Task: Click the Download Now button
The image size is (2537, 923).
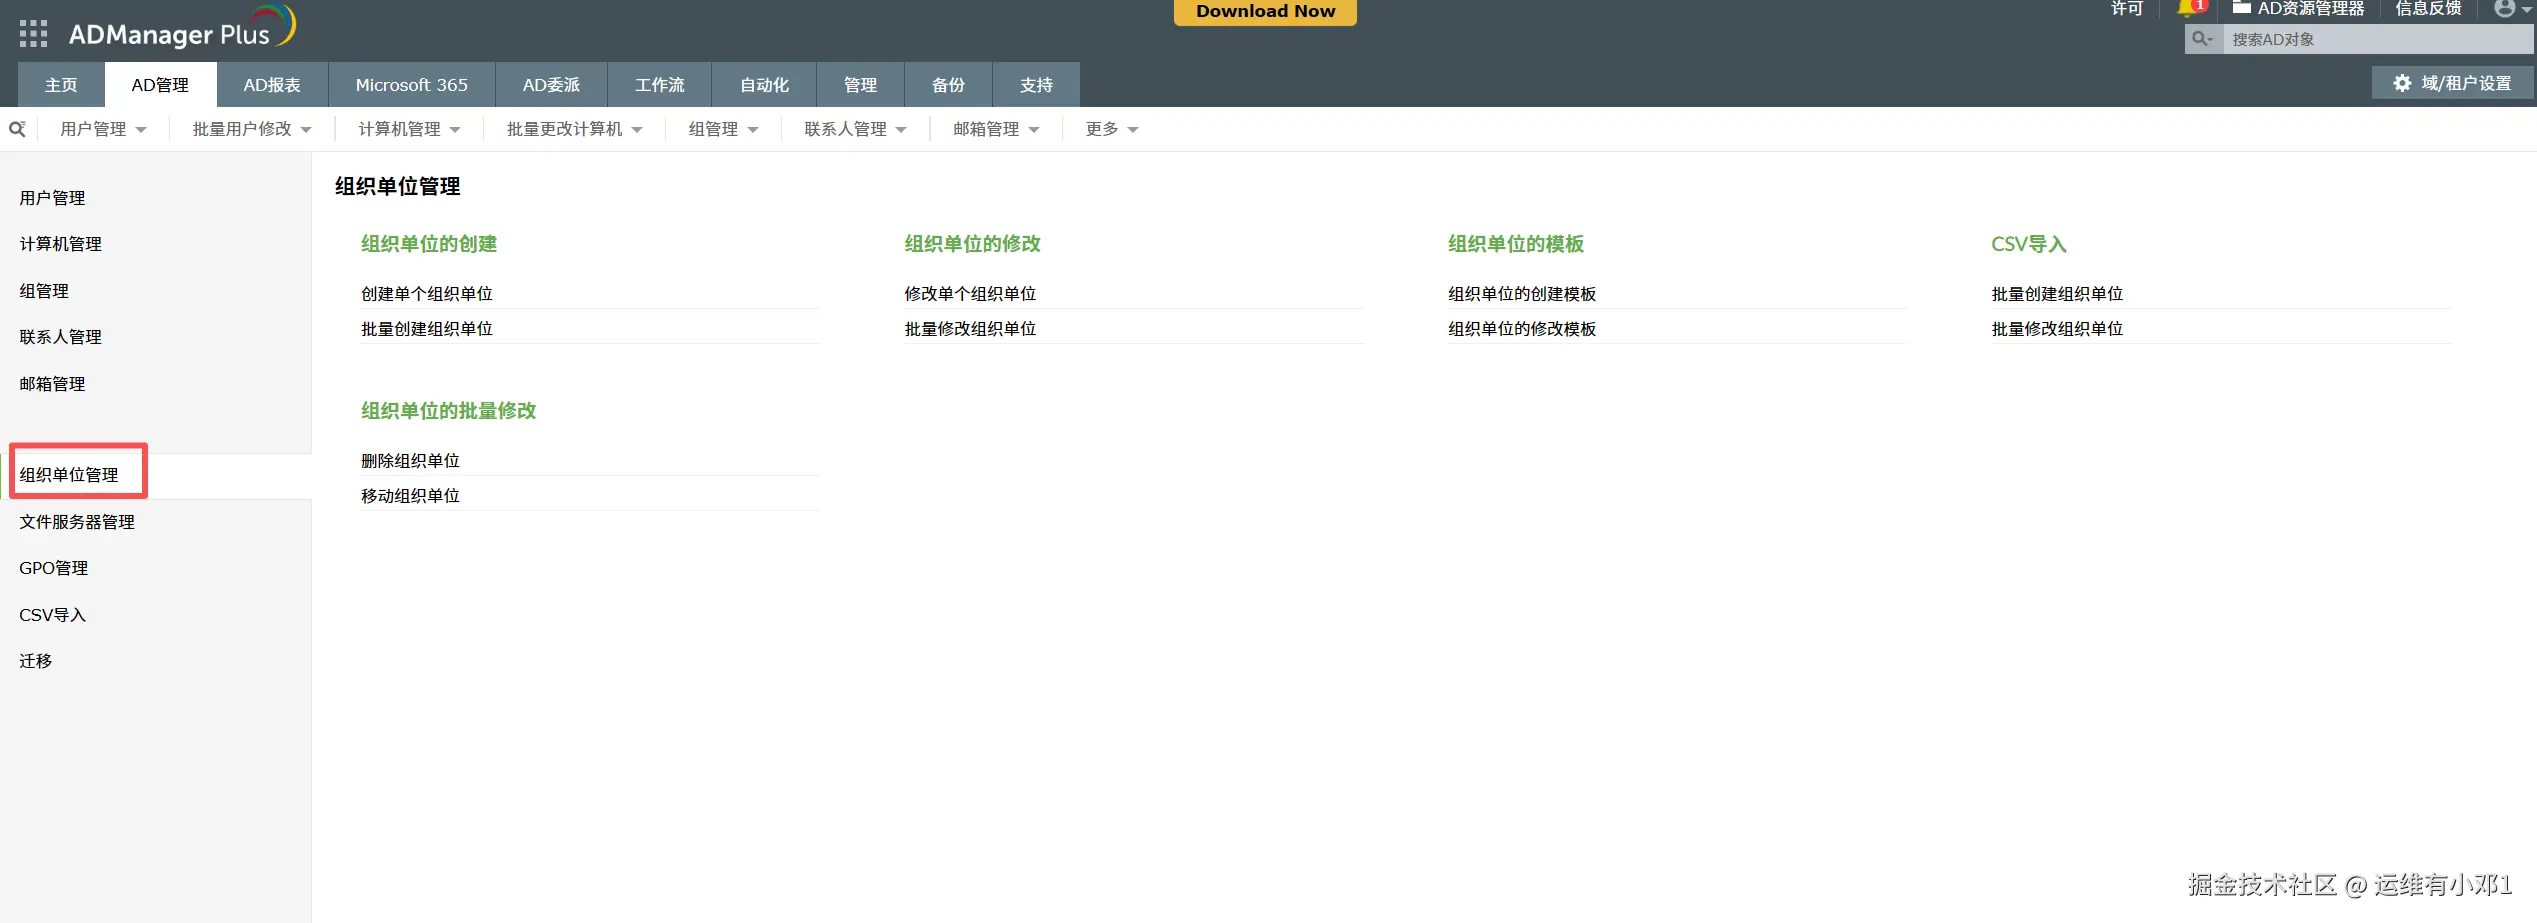Action: 1265,11
